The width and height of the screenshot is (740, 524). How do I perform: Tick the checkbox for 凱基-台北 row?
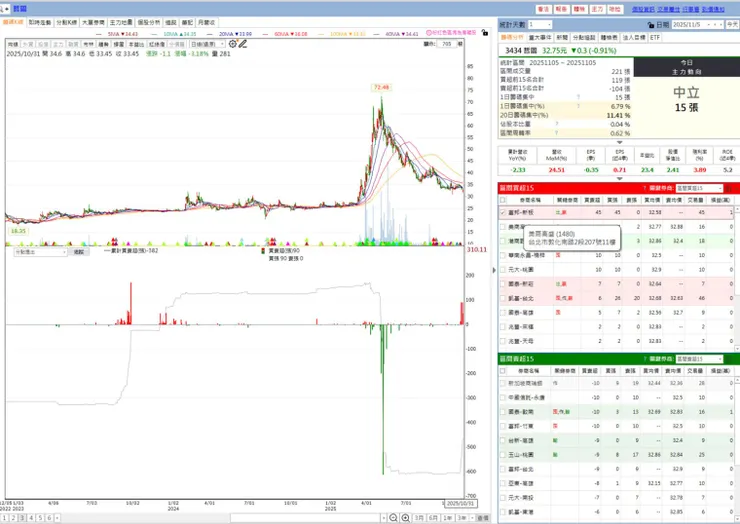point(503,298)
